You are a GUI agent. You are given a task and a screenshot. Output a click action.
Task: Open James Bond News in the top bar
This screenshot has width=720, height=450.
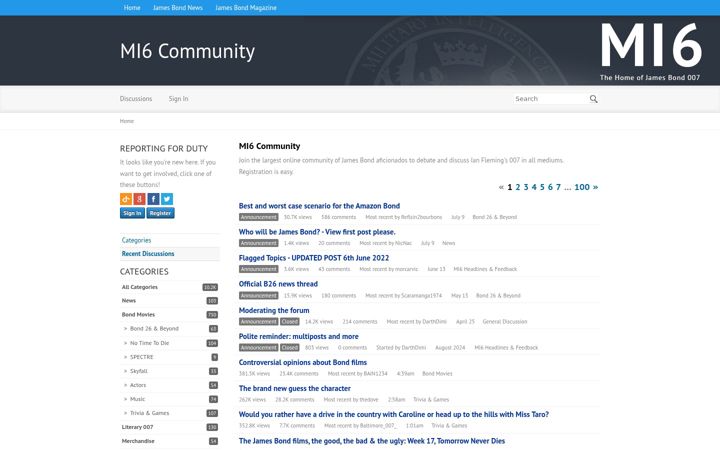coord(178,8)
